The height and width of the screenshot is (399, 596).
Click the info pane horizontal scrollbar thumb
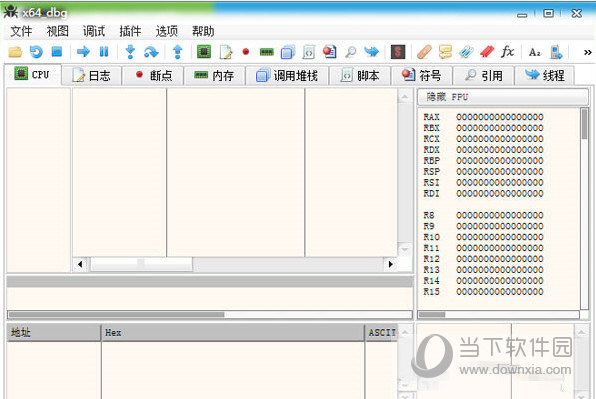(x=116, y=315)
